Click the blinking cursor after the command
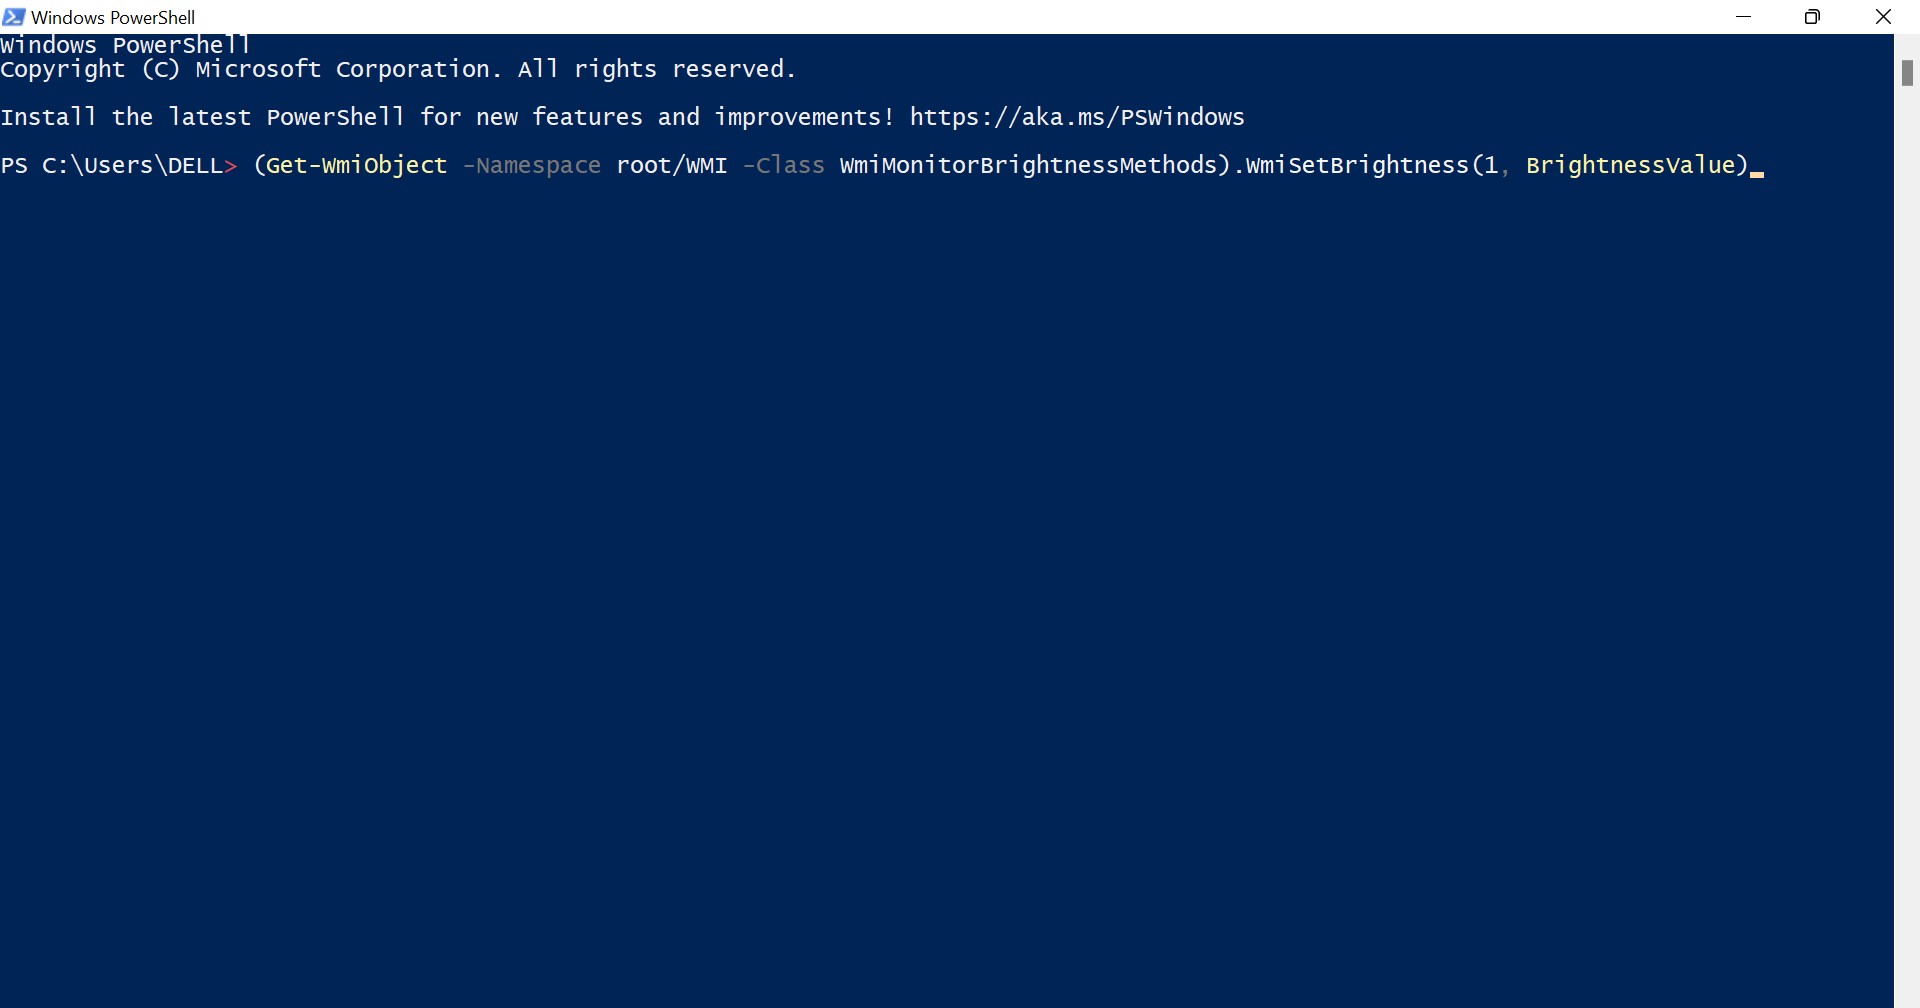The width and height of the screenshot is (1920, 1008). pos(1757,168)
